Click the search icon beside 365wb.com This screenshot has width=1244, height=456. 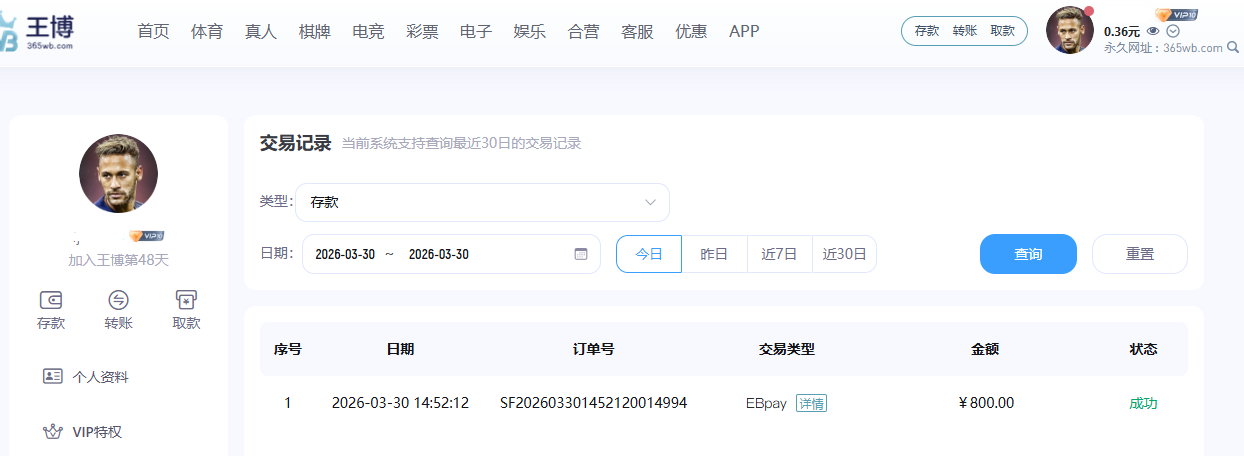coord(1232,47)
